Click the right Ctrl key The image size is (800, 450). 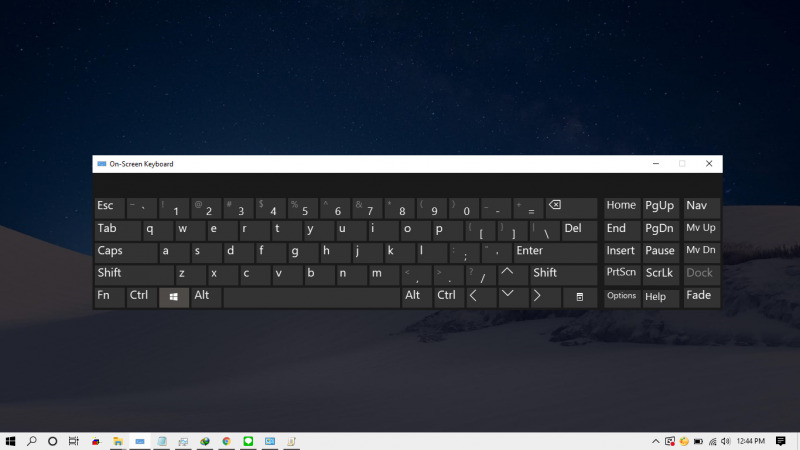point(449,297)
